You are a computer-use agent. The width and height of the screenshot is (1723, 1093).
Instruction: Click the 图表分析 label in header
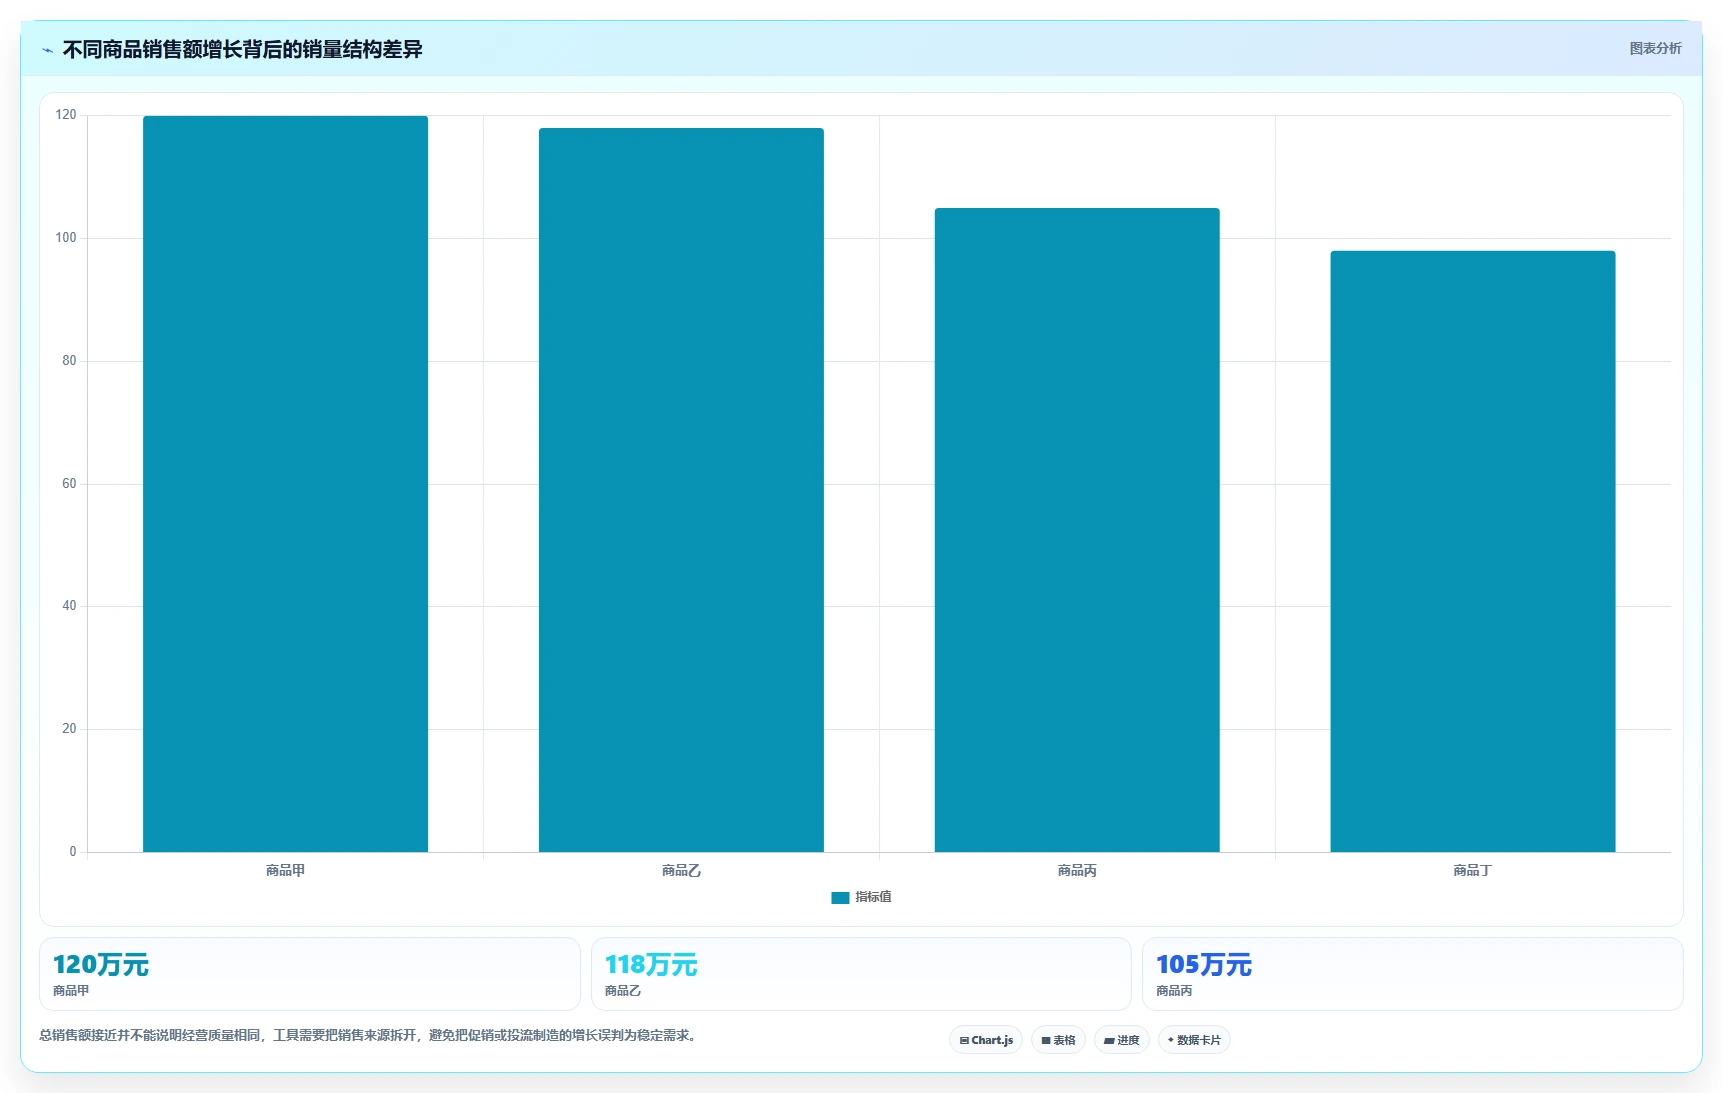[x=1655, y=48]
